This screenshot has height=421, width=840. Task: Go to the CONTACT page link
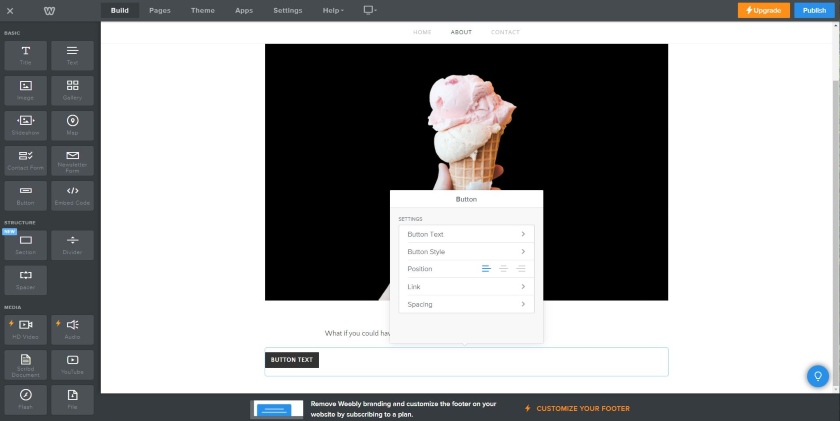pos(505,32)
